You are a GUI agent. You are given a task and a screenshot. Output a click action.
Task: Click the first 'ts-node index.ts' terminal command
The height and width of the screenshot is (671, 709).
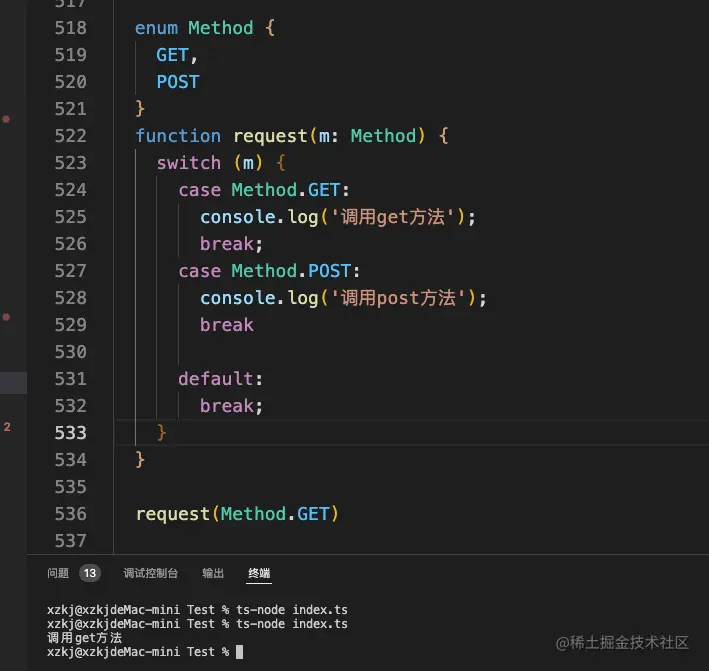(292, 610)
